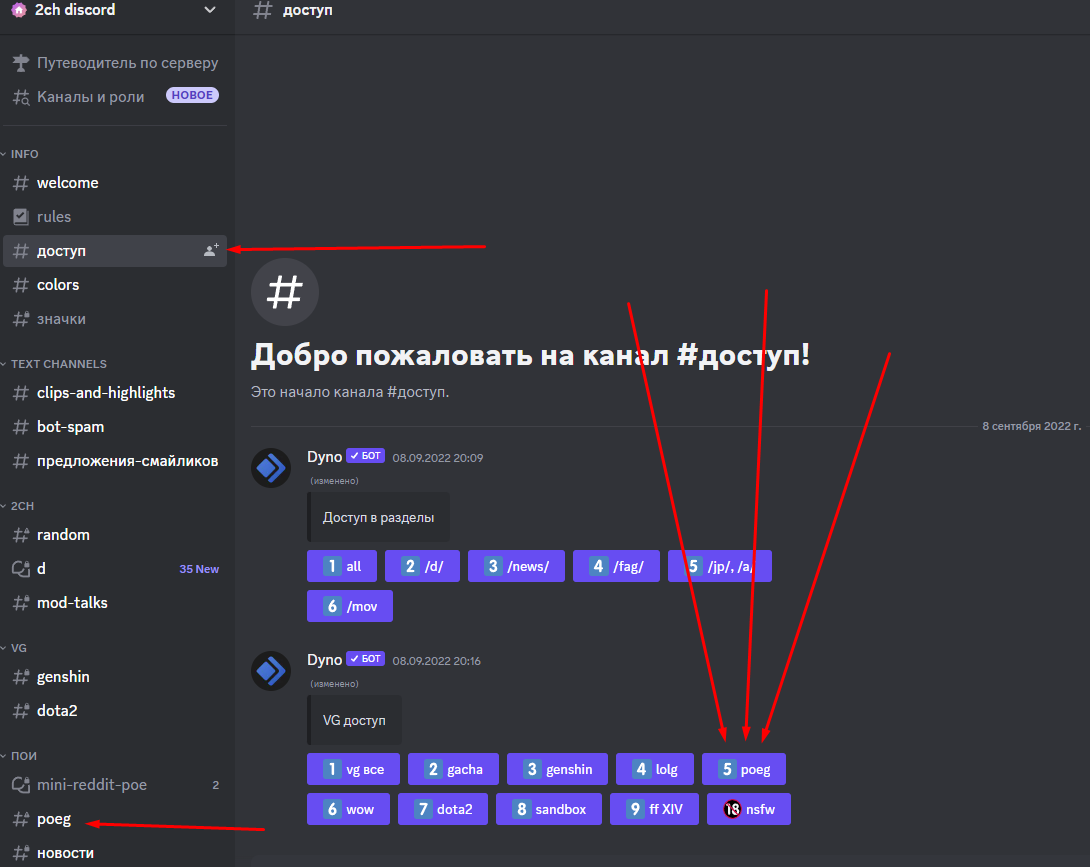
Task: Click the 1 all reaction button
Action: 342,566
